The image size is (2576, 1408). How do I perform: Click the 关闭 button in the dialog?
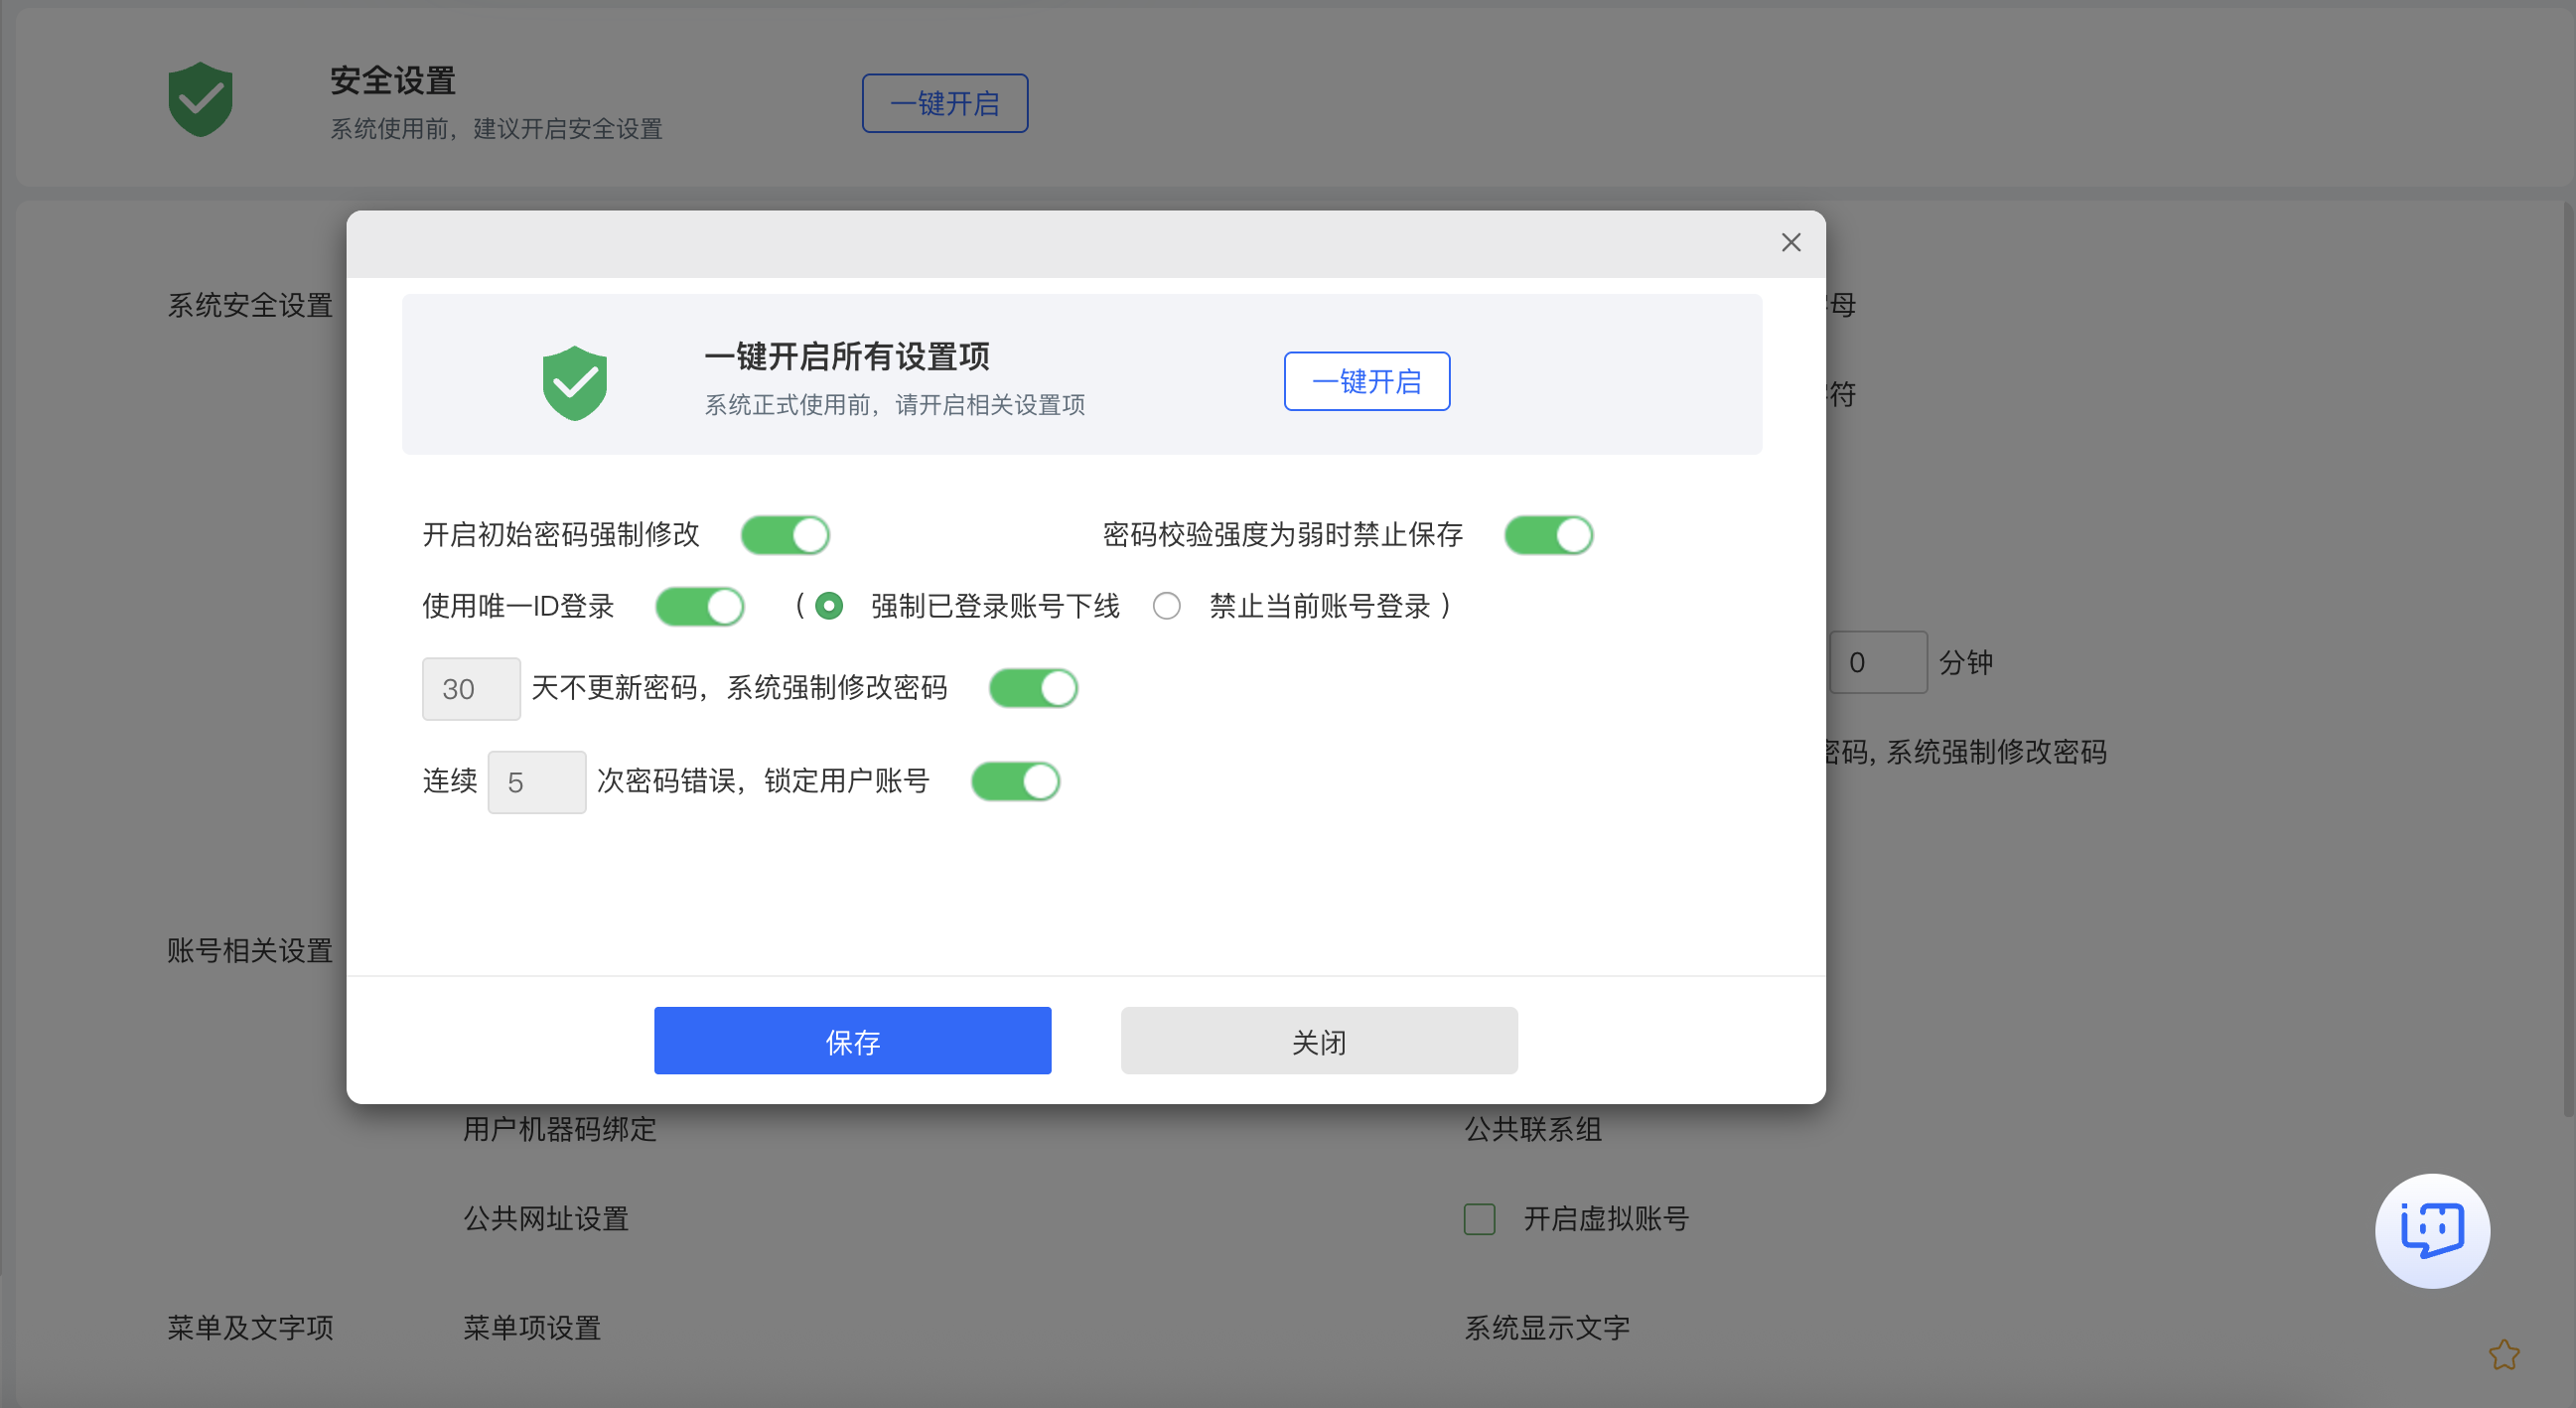coord(1319,1040)
